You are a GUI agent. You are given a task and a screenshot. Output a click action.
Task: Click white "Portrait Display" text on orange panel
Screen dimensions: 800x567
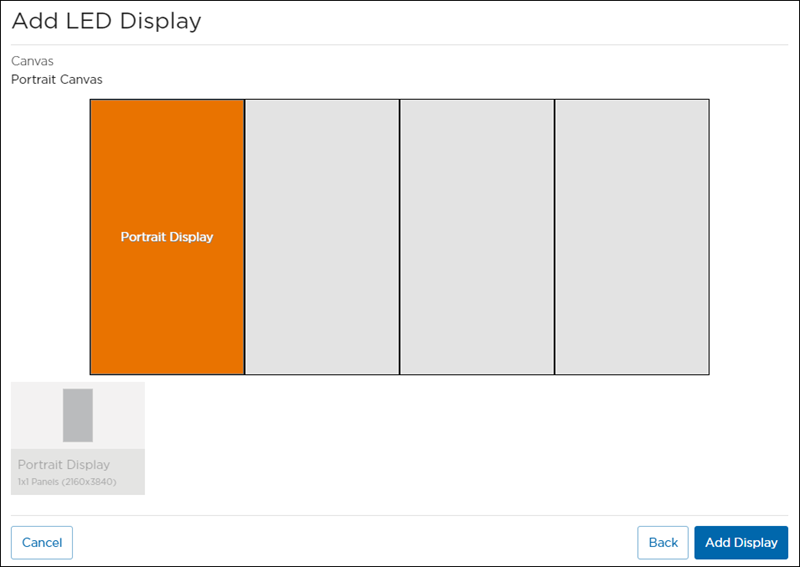coord(167,237)
